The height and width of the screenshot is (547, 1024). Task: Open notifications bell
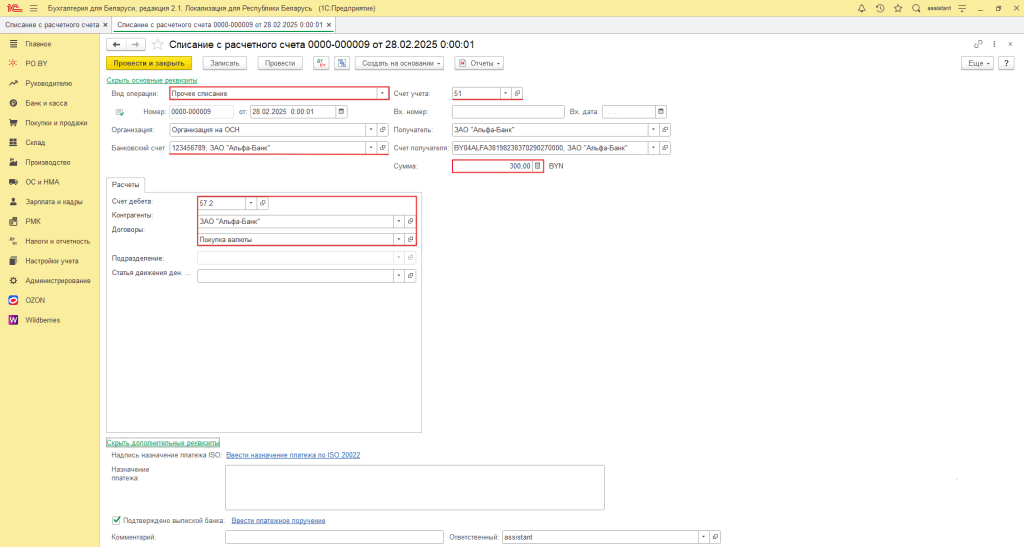pos(861,8)
